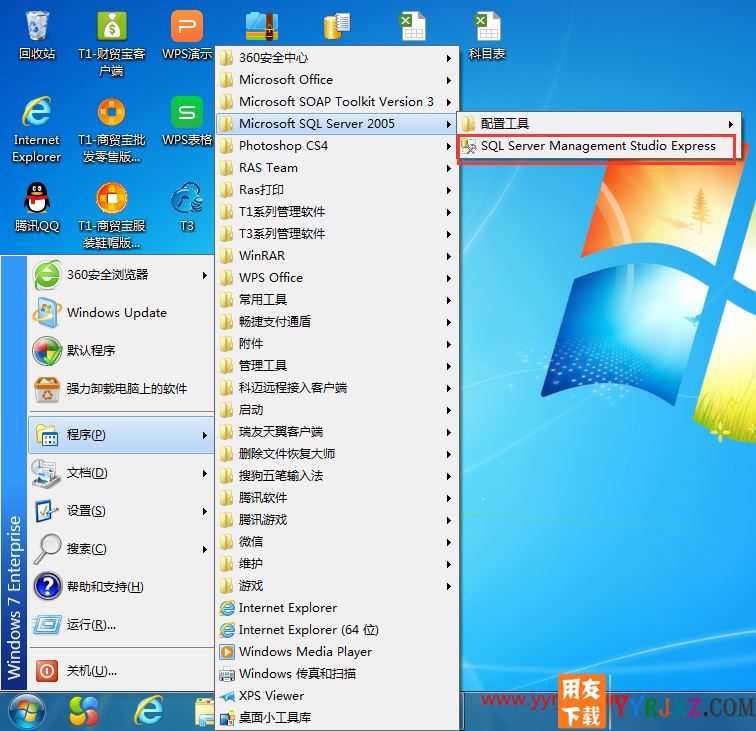Open RAS Team program folder

[337, 168]
